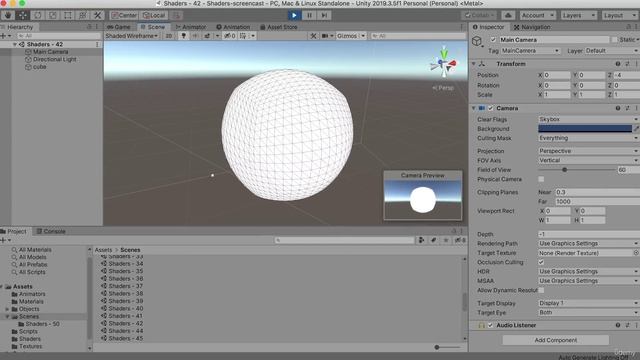Collapse the Scenes folder in Project
The height and width of the screenshot is (360, 640).
[7, 316]
